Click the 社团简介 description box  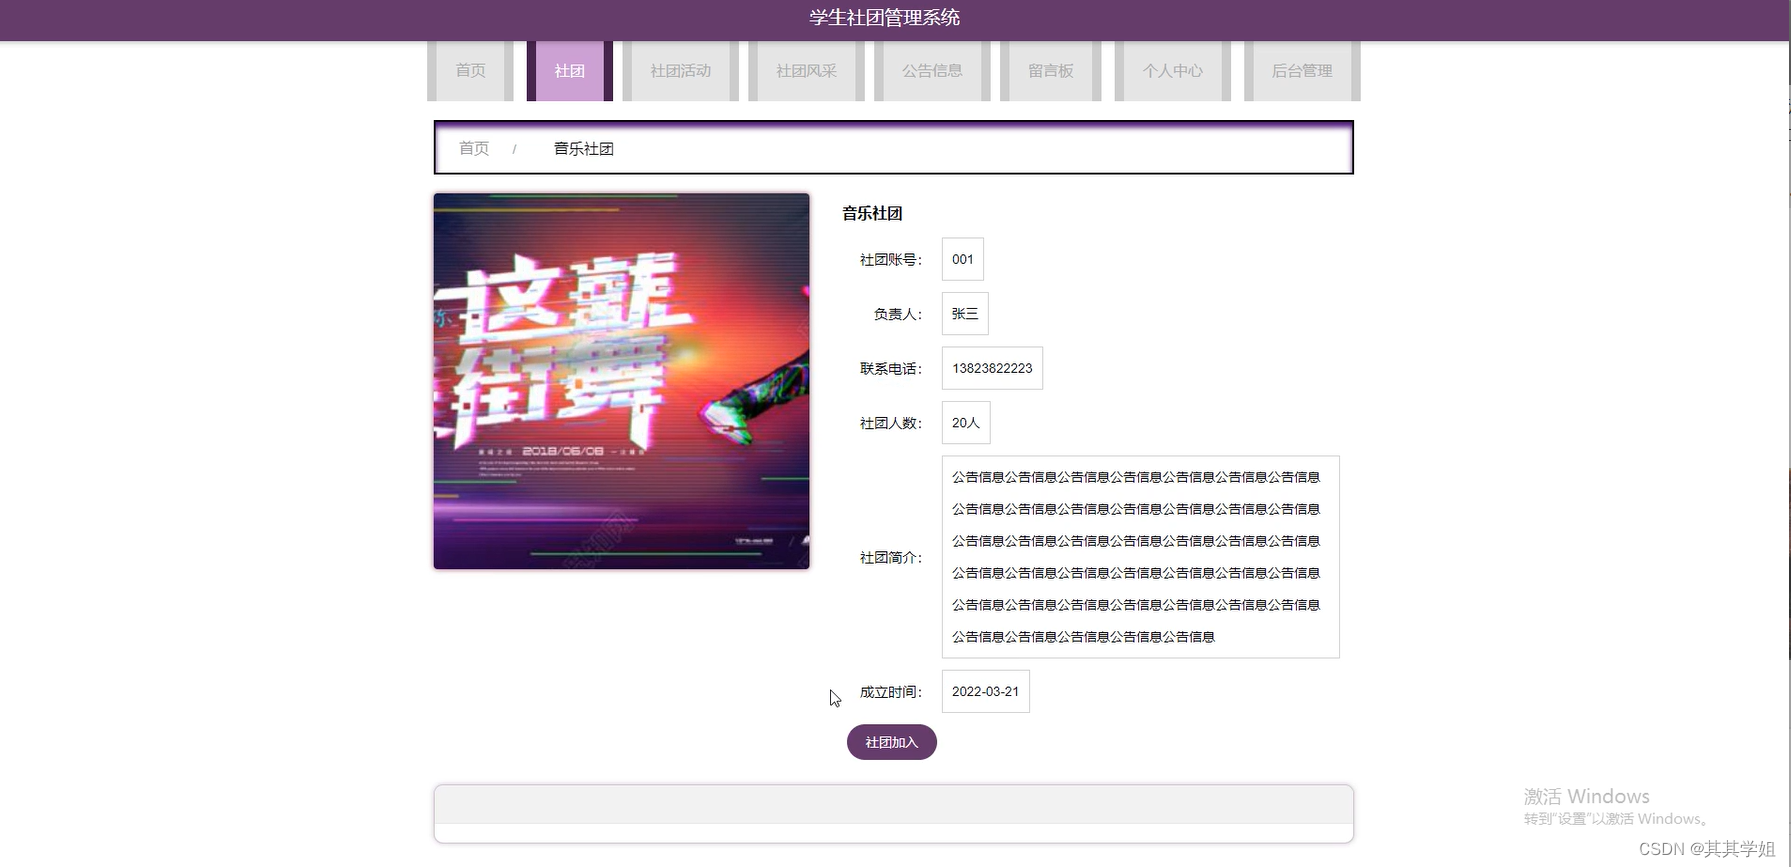(1141, 557)
